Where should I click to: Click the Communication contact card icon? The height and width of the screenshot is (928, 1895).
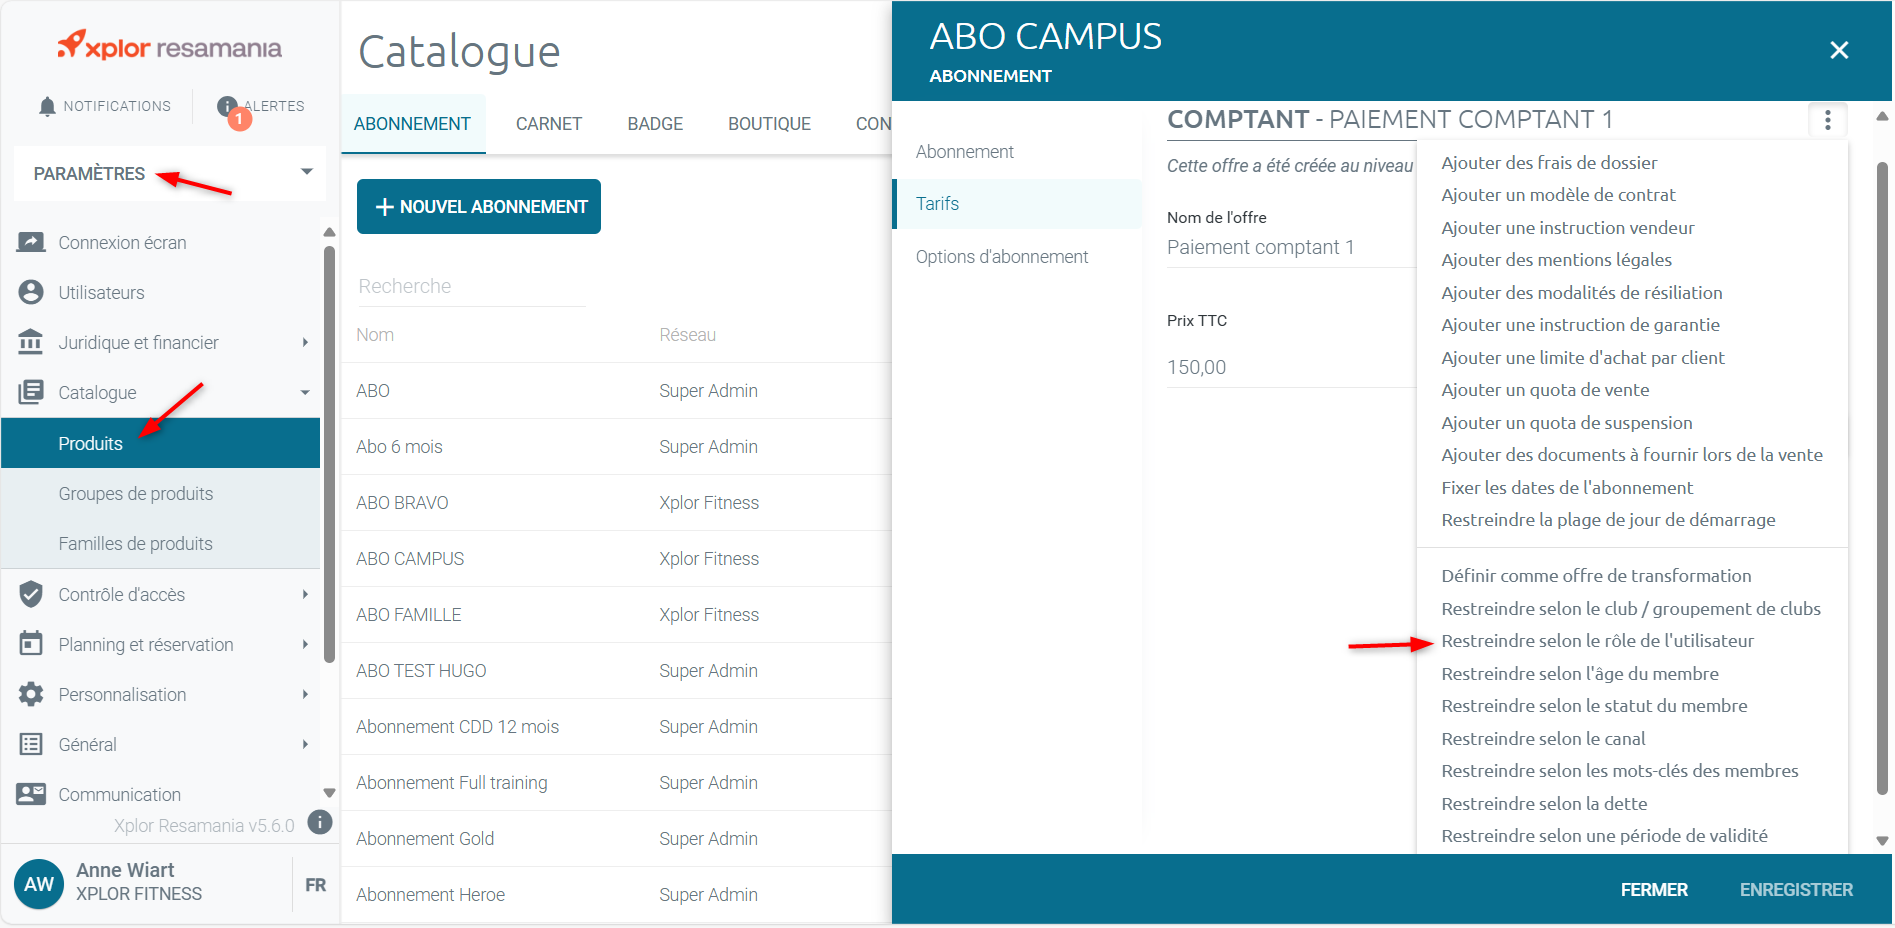point(31,794)
